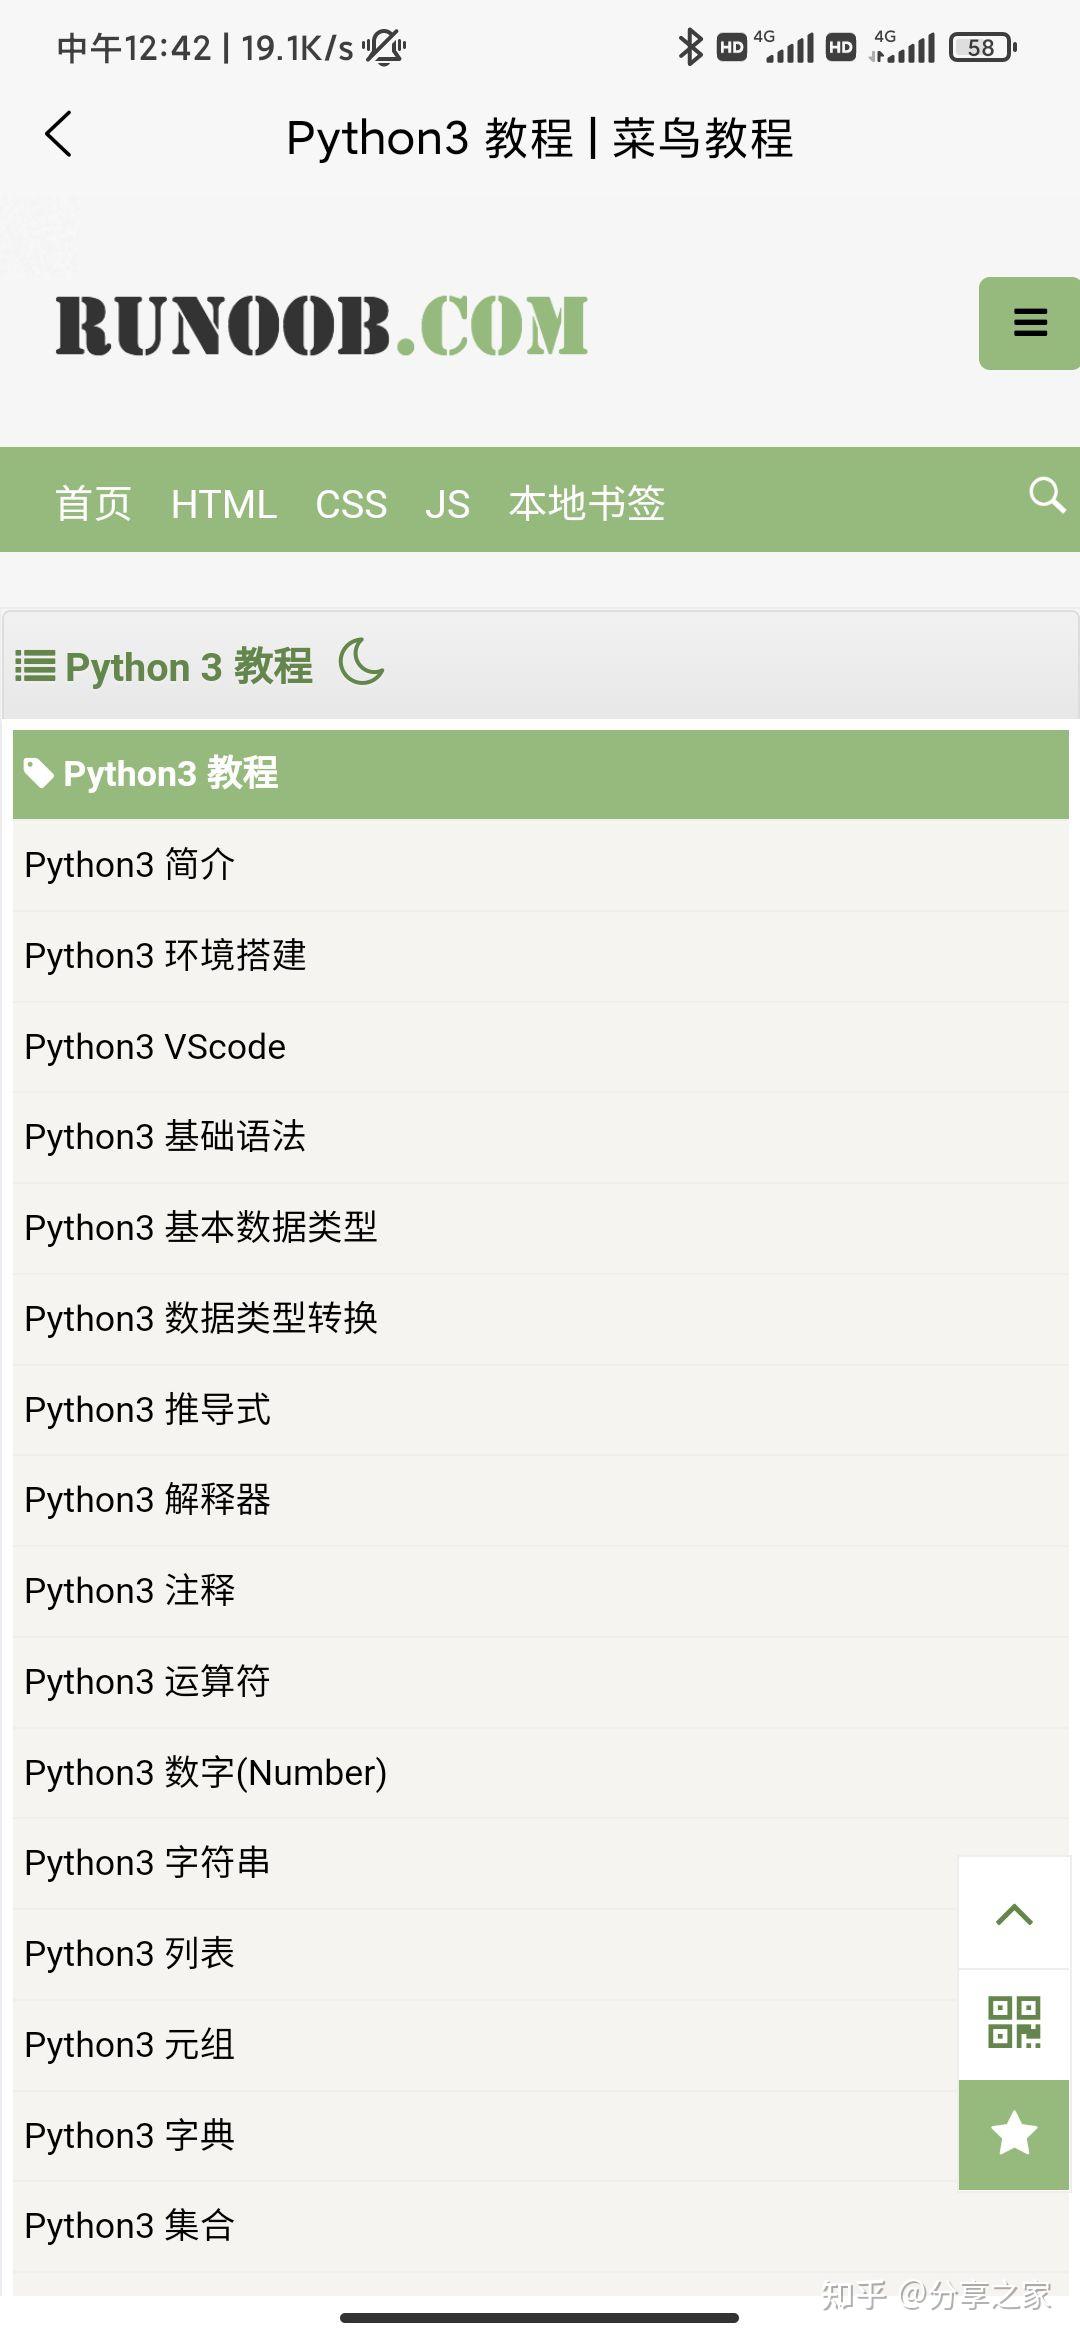This screenshot has height=2340, width=1080.
Task: Toggle dark mode moon icon
Action: coord(361,662)
